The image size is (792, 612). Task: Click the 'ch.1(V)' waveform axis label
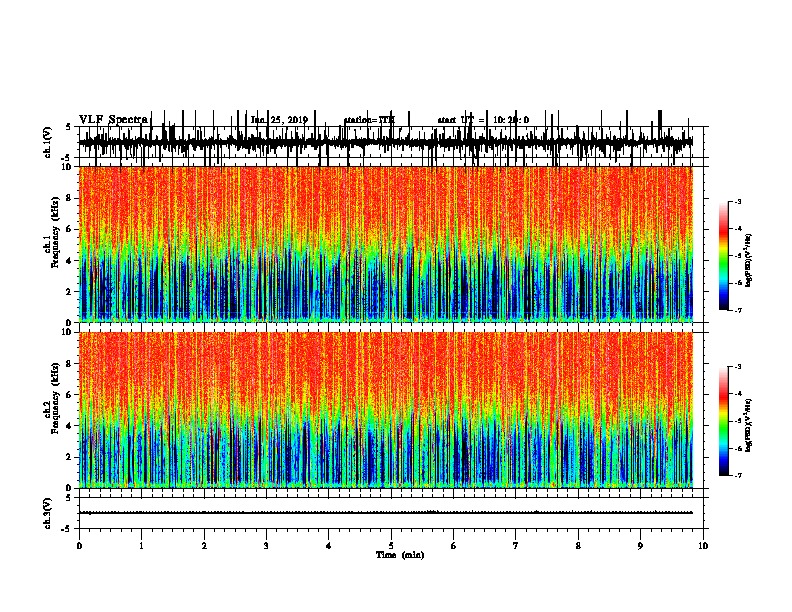point(47,142)
